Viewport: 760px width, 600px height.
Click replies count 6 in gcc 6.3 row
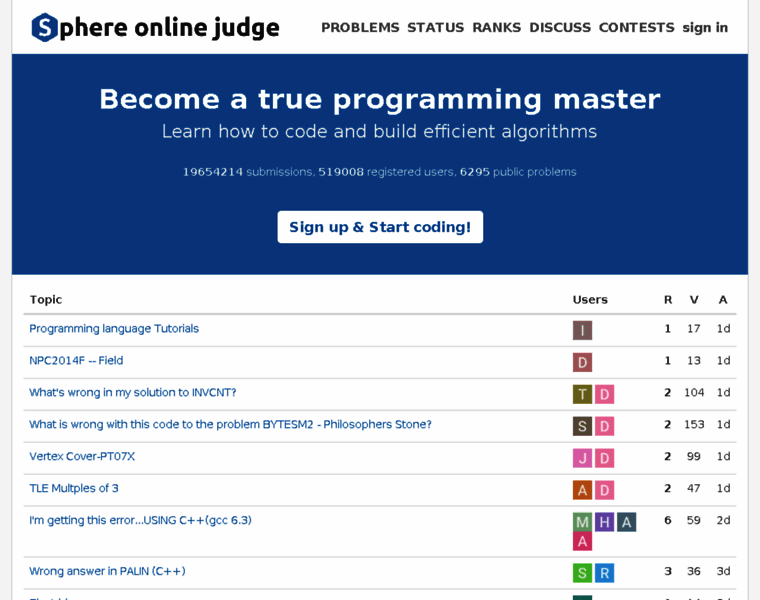point(668,521)
